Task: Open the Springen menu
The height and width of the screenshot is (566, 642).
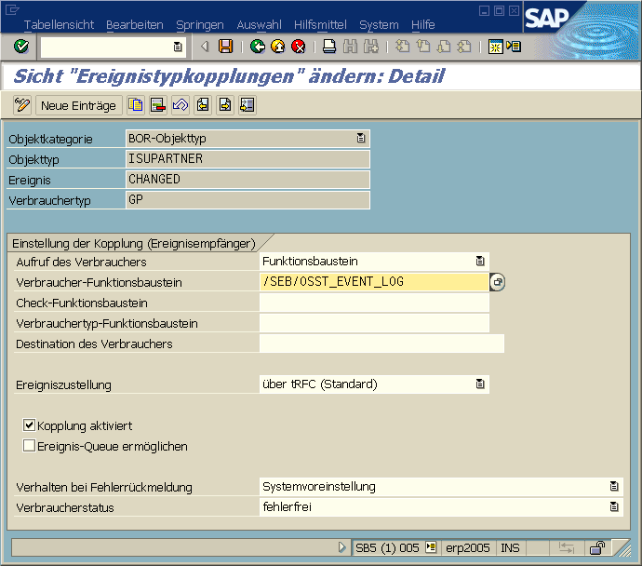Action: point(200,24)
